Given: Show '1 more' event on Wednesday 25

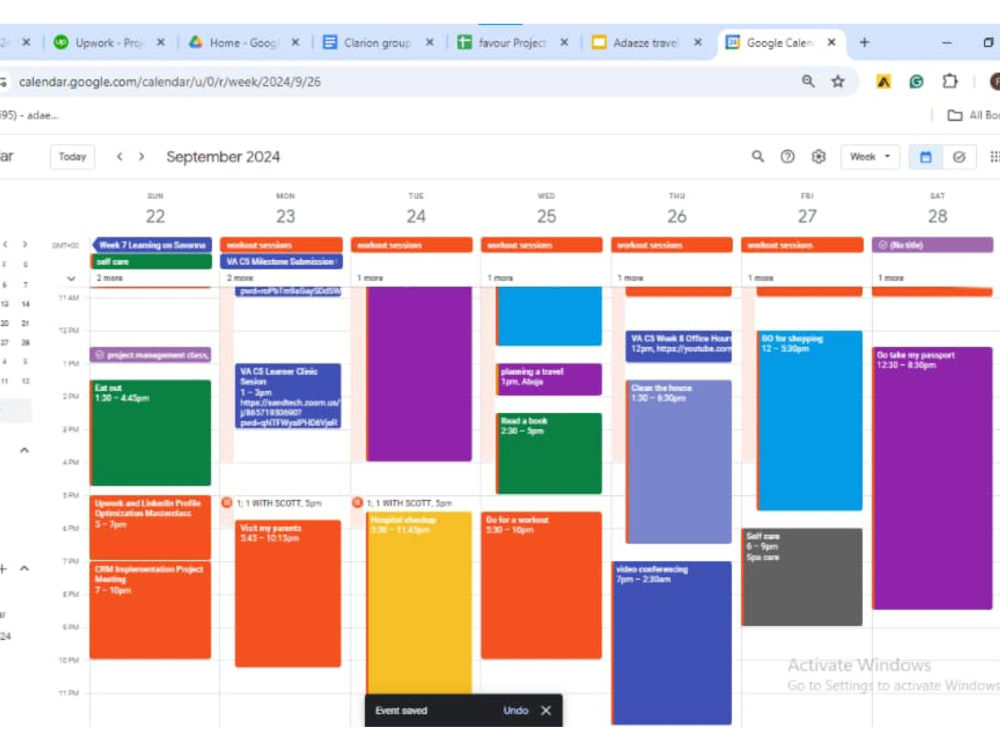Looking at the screenshot, I should tap(500, 278).
